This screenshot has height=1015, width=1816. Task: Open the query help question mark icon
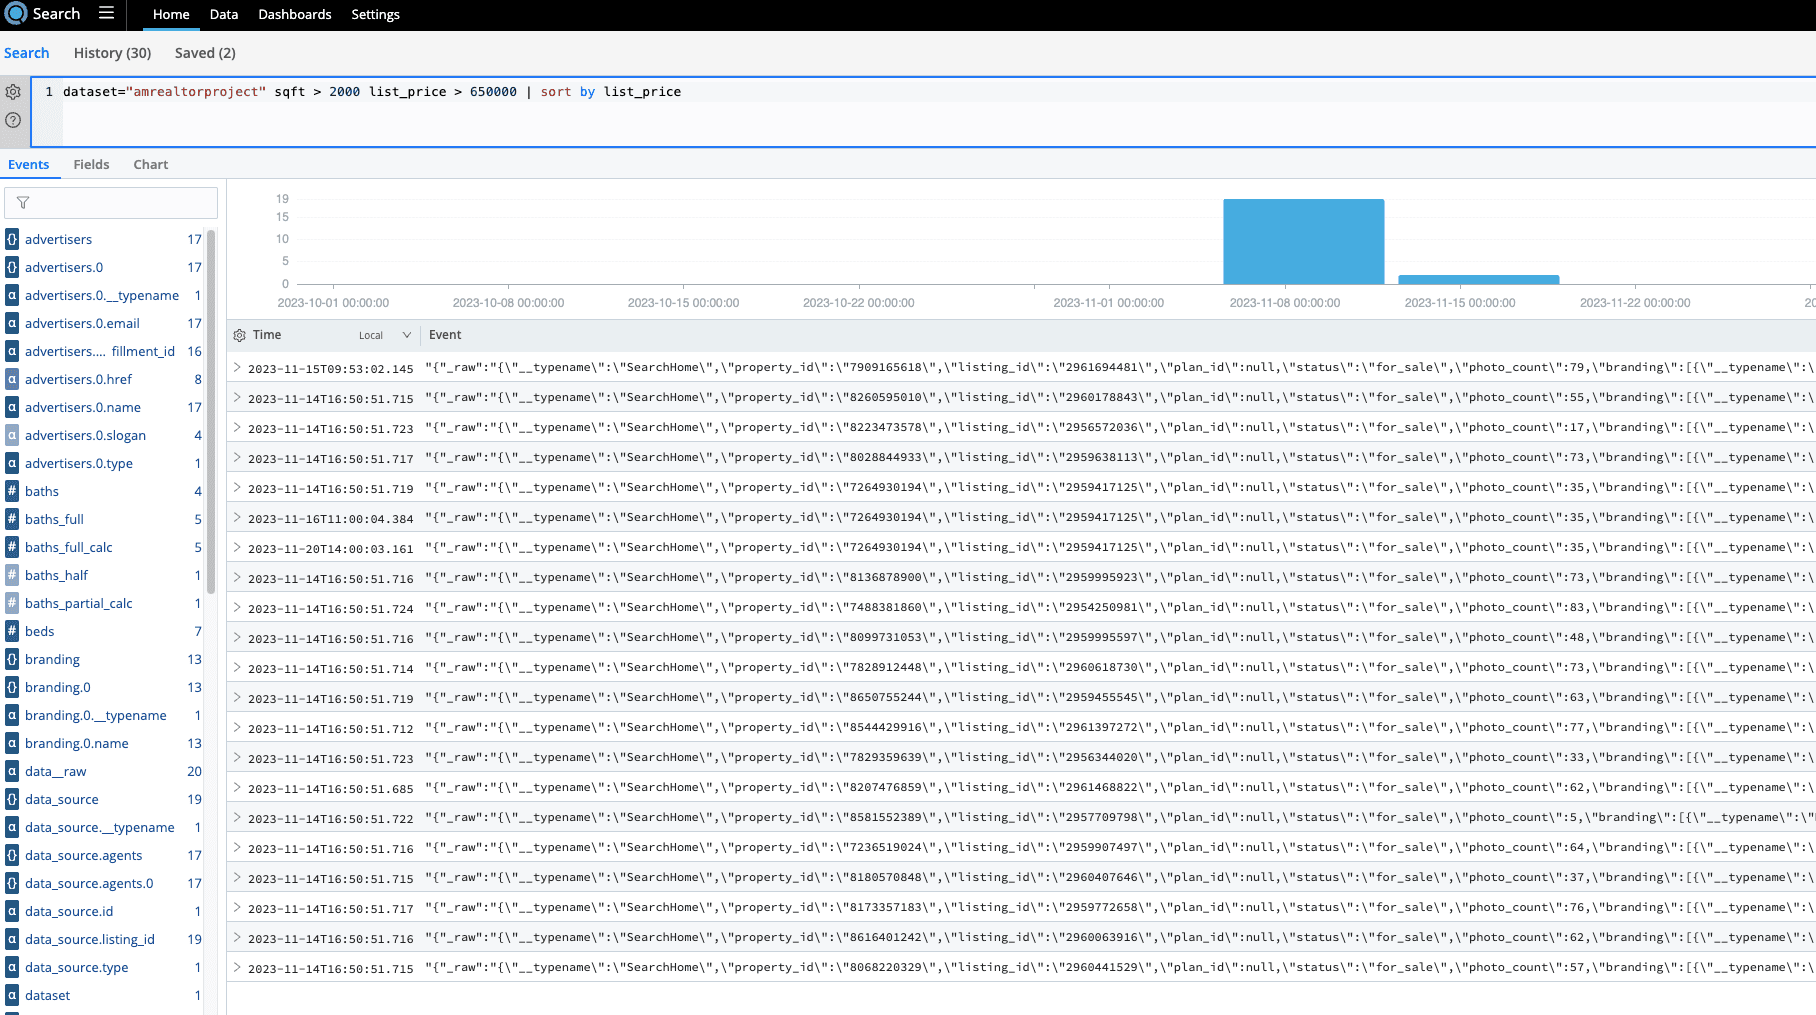(13, 120)
